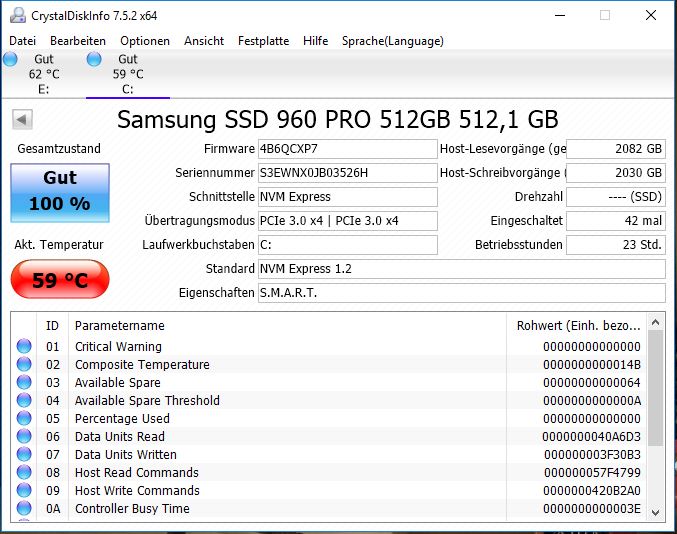
Task: Click status orb for Controller Busy Time row
Action: (24, 509)
